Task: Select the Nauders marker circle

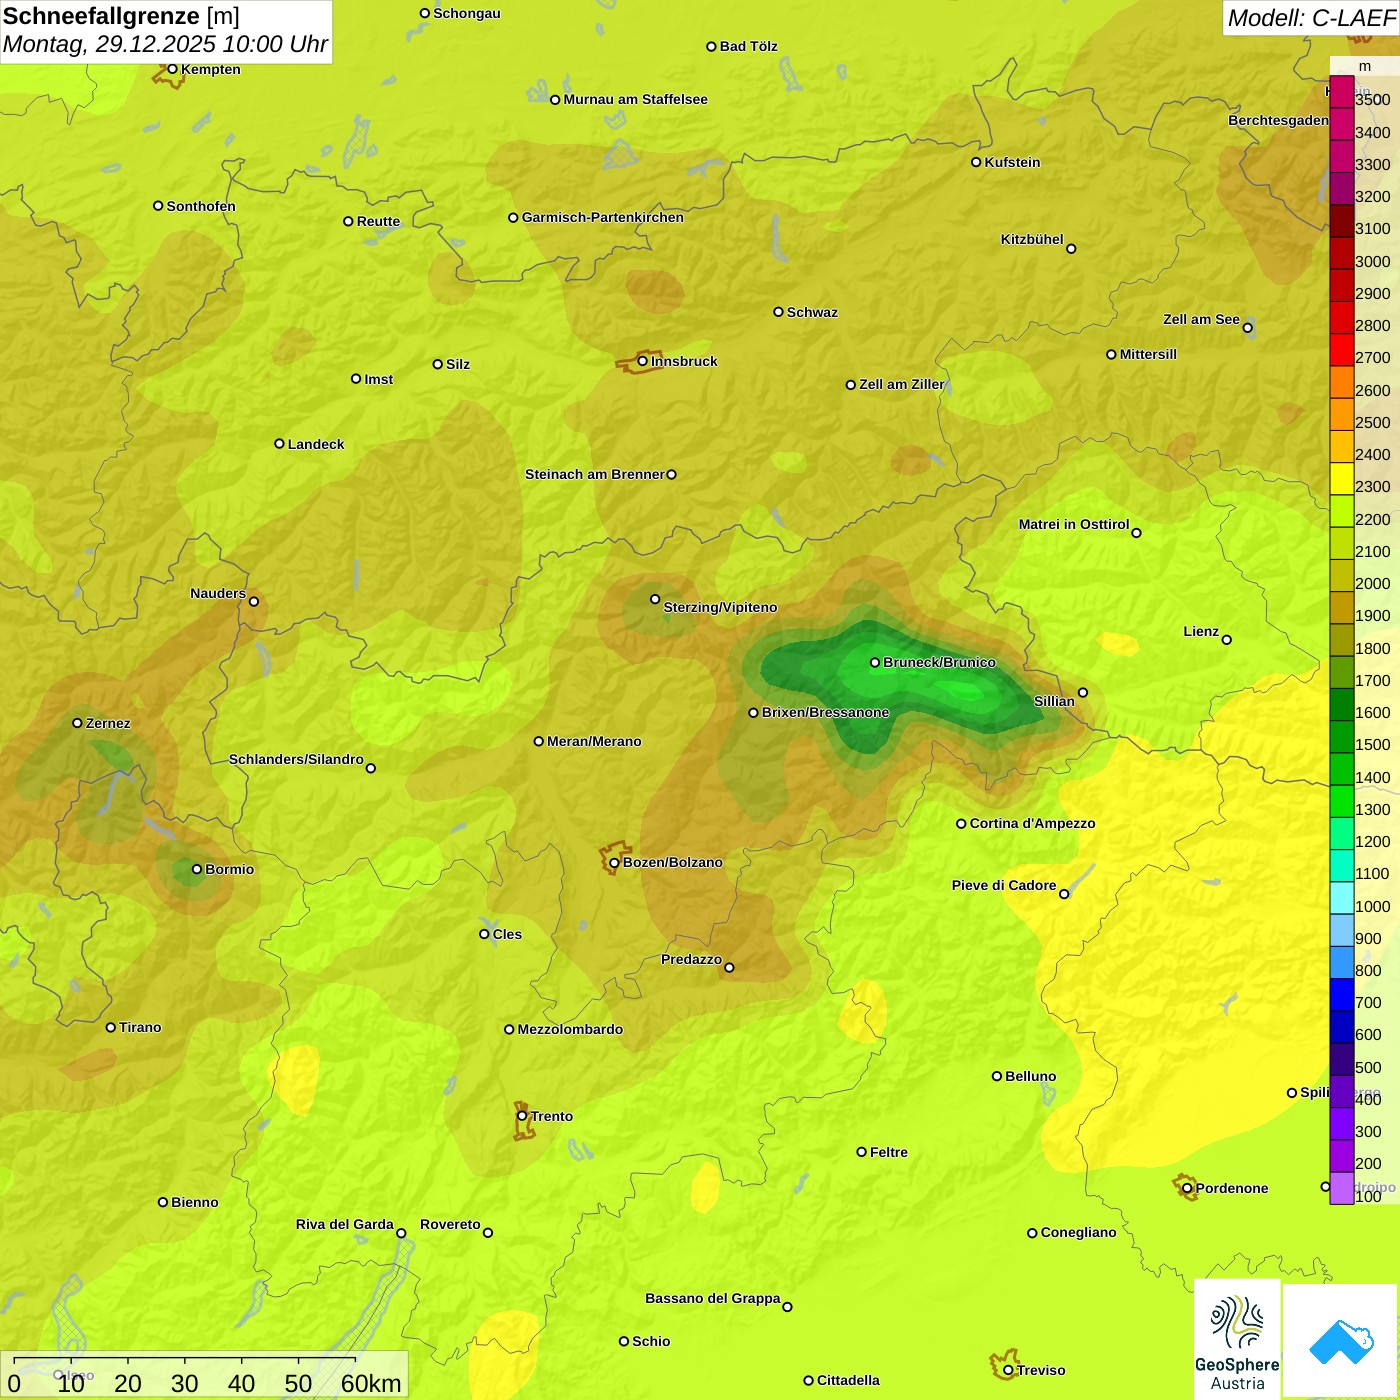Action: [x=254, y=601]
